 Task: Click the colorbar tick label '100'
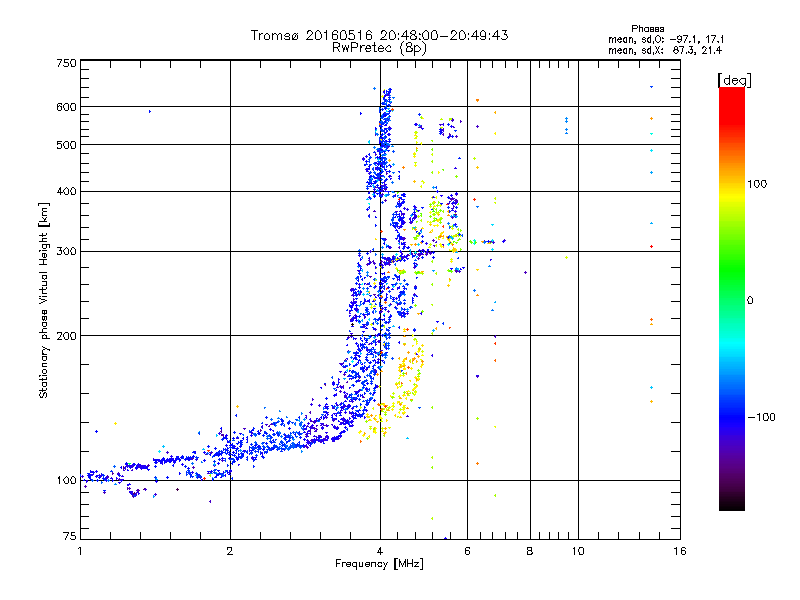757,184
